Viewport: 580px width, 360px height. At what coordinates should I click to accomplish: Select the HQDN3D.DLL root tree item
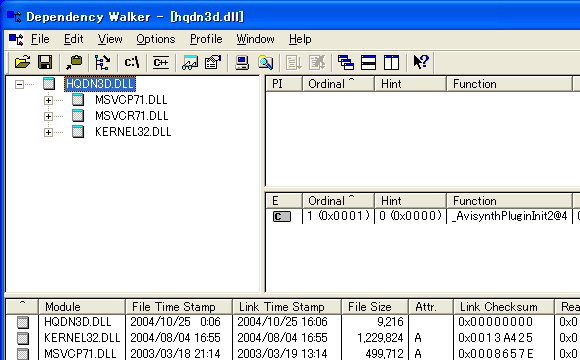pos(100,84)
